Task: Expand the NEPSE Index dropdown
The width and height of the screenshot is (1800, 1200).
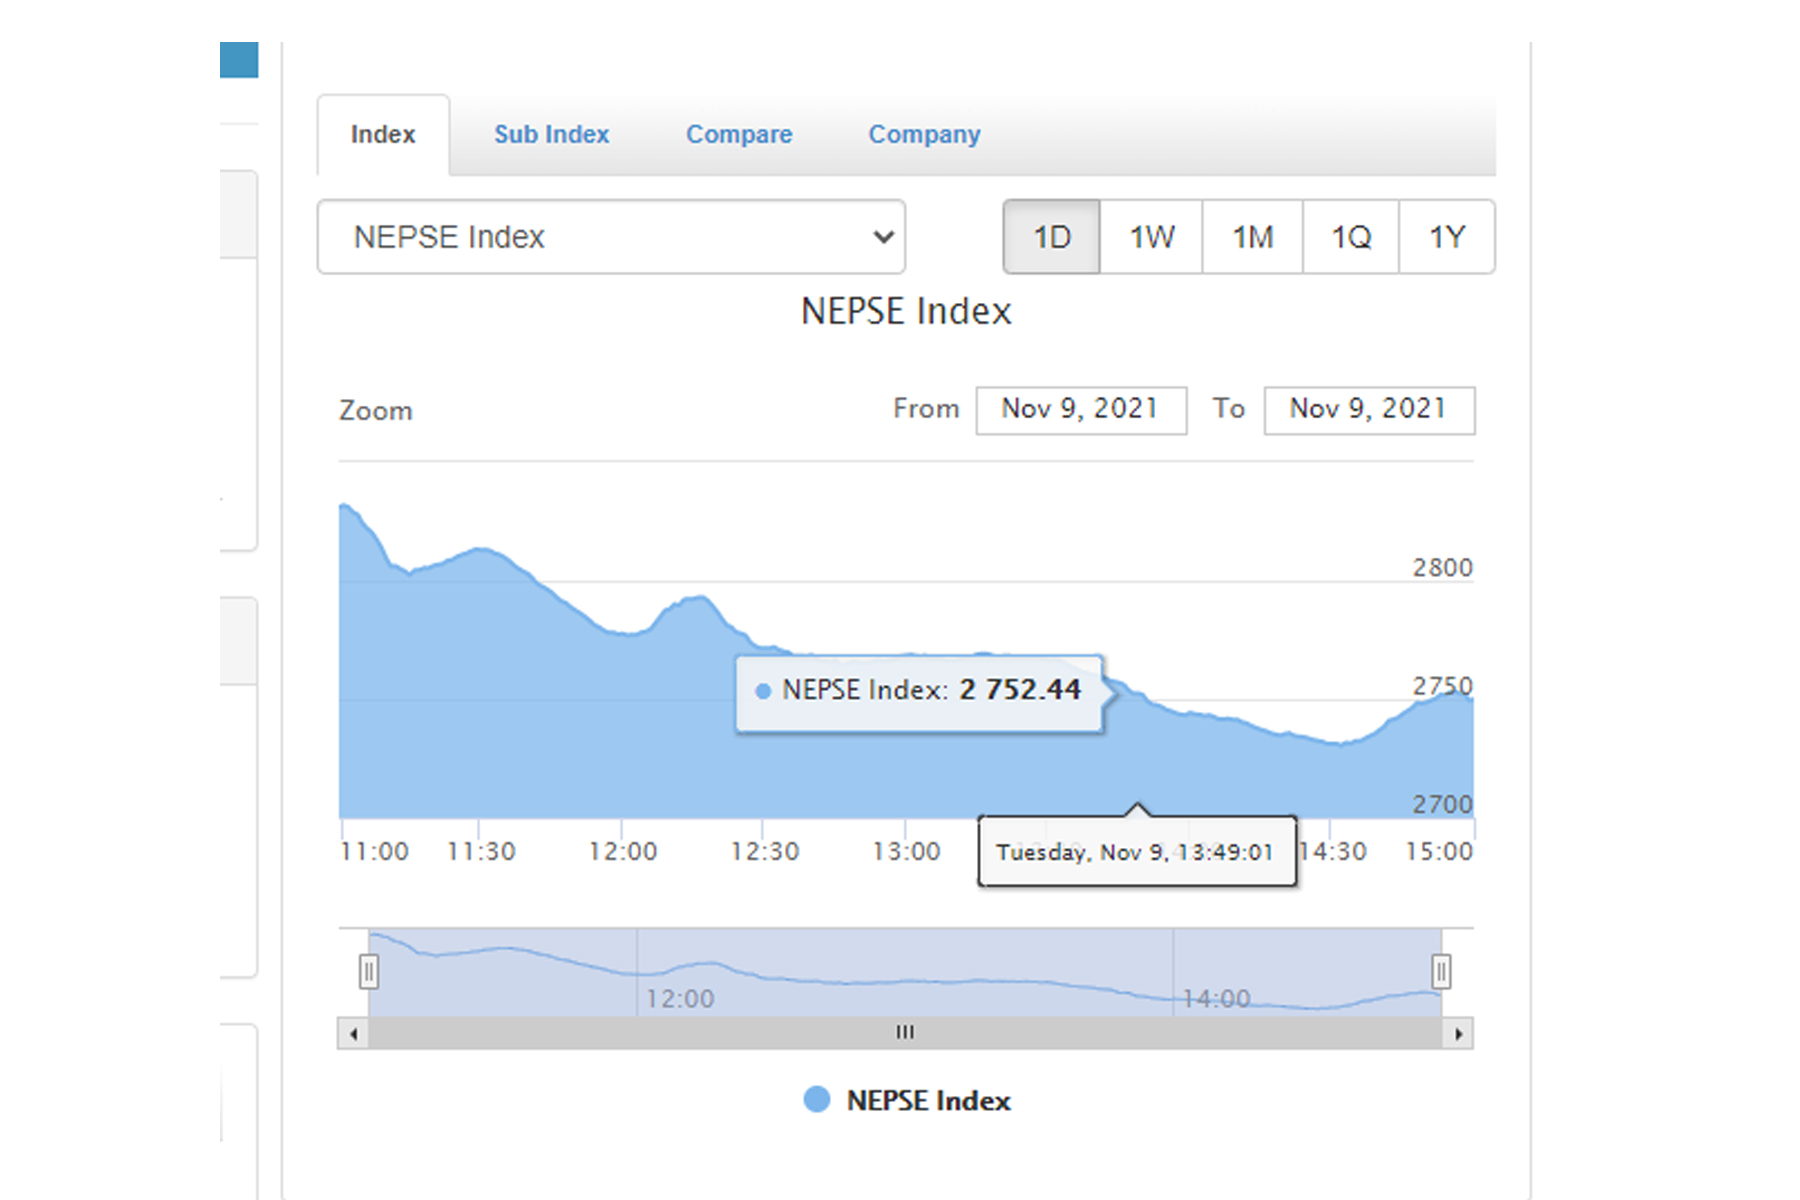Action: pyautogui.click(x=611, y=237)
